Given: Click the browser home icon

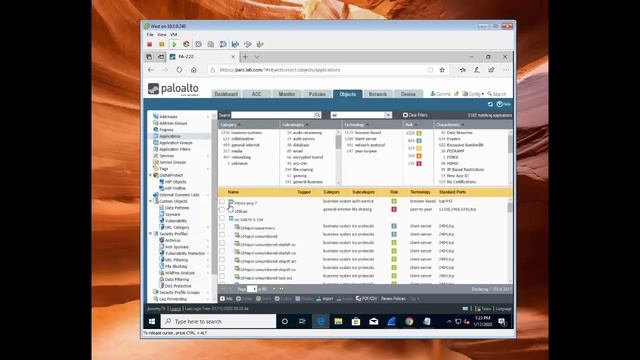Looking at the screenshot, I should point(193,70).
